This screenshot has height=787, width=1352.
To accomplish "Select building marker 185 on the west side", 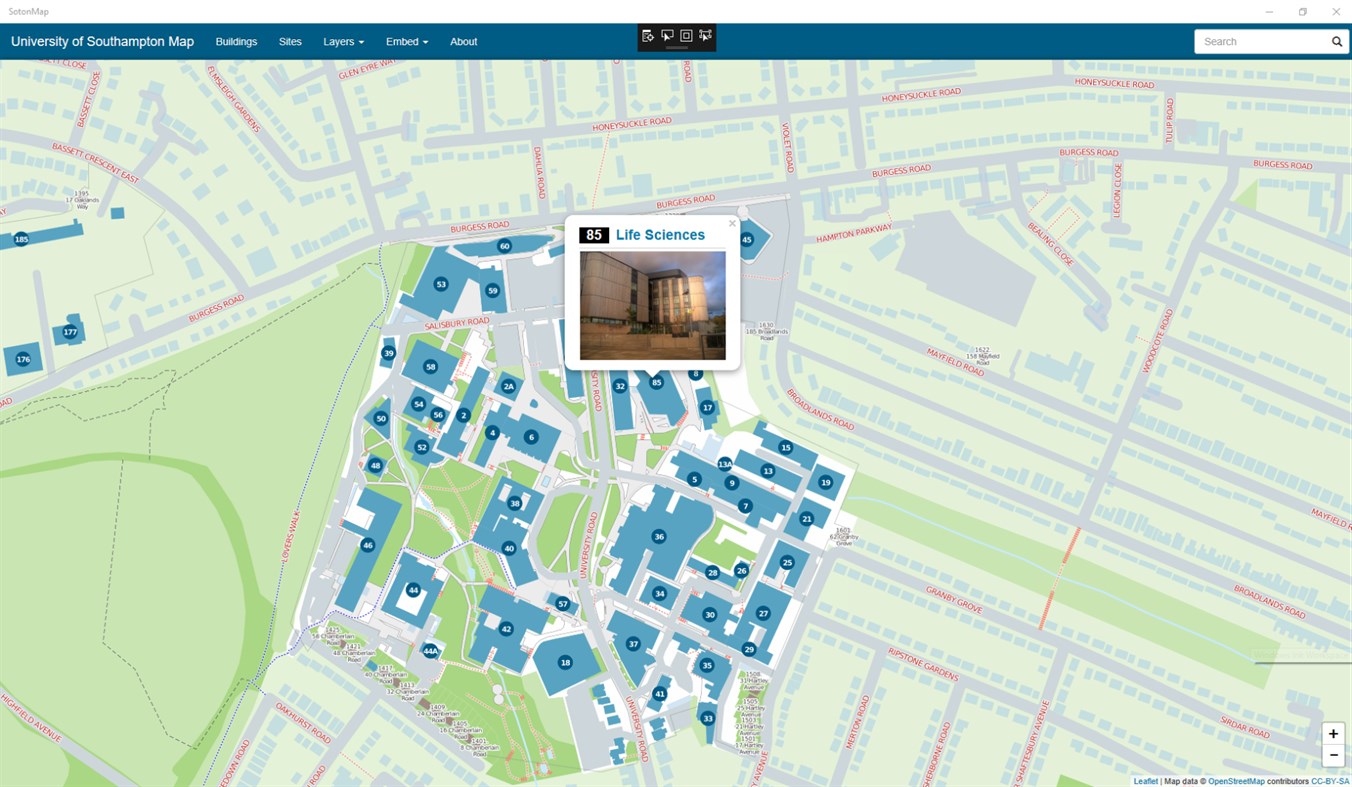I will pyautogui.click(x=21, y=239).
